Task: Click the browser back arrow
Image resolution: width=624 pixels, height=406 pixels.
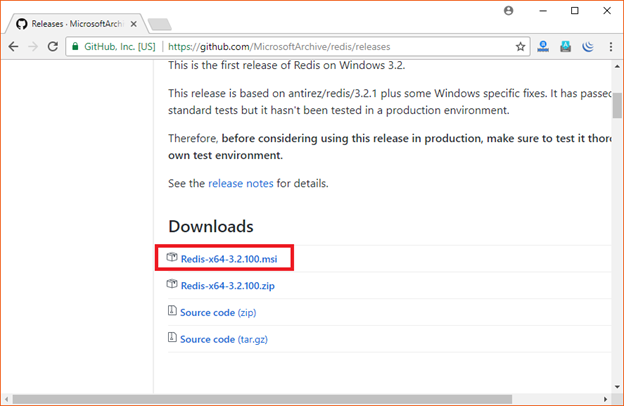Action: (x=14, y=46)
